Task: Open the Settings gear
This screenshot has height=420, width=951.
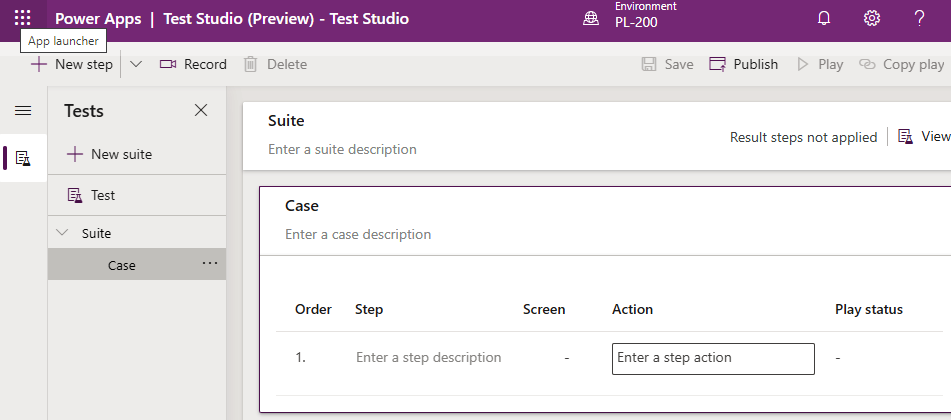Action: pyautogui.click(x=872, y=18)
